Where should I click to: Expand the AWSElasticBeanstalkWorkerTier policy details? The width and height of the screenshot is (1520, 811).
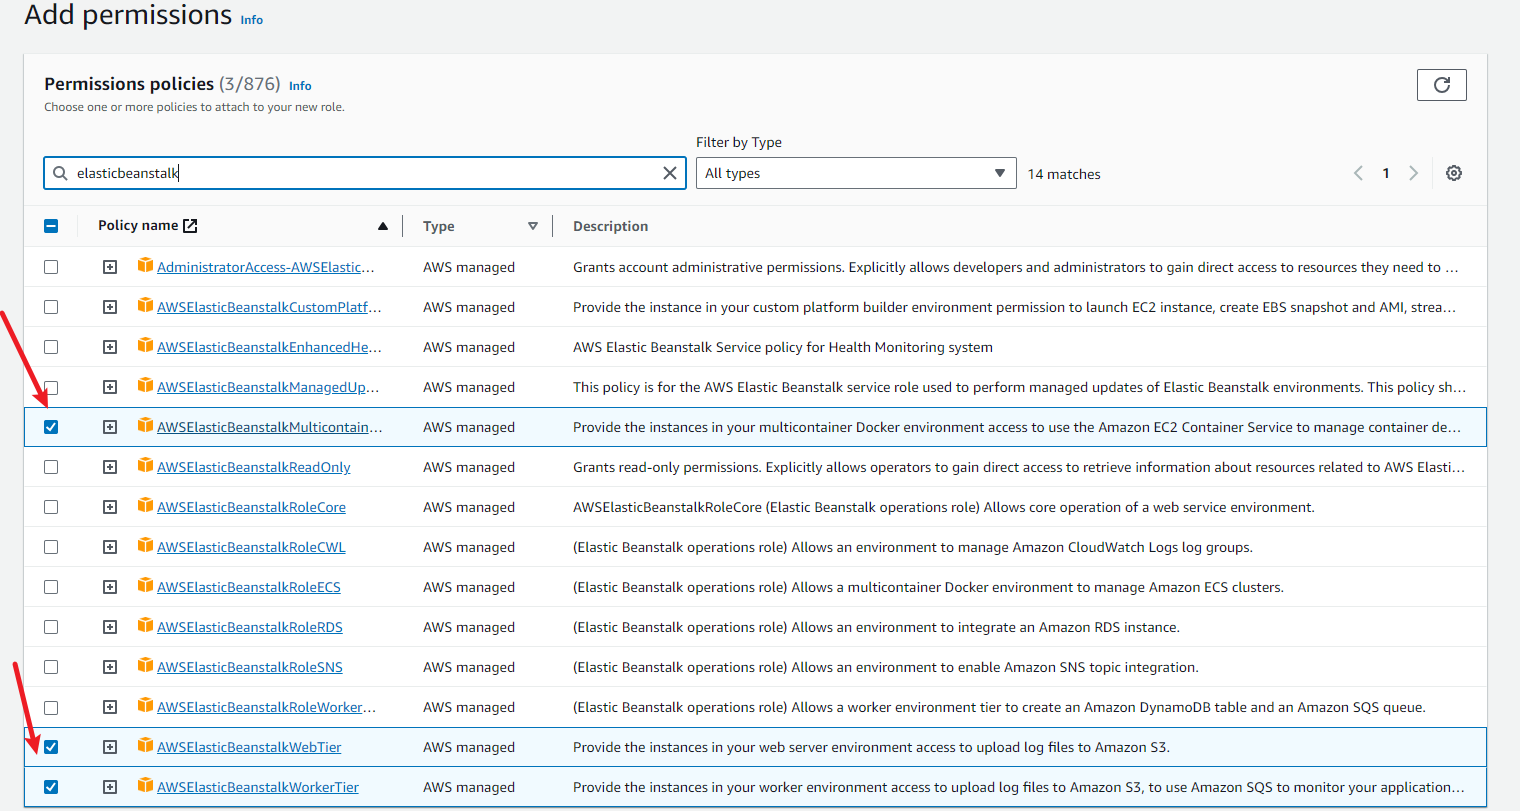click(x=110, y=787)
